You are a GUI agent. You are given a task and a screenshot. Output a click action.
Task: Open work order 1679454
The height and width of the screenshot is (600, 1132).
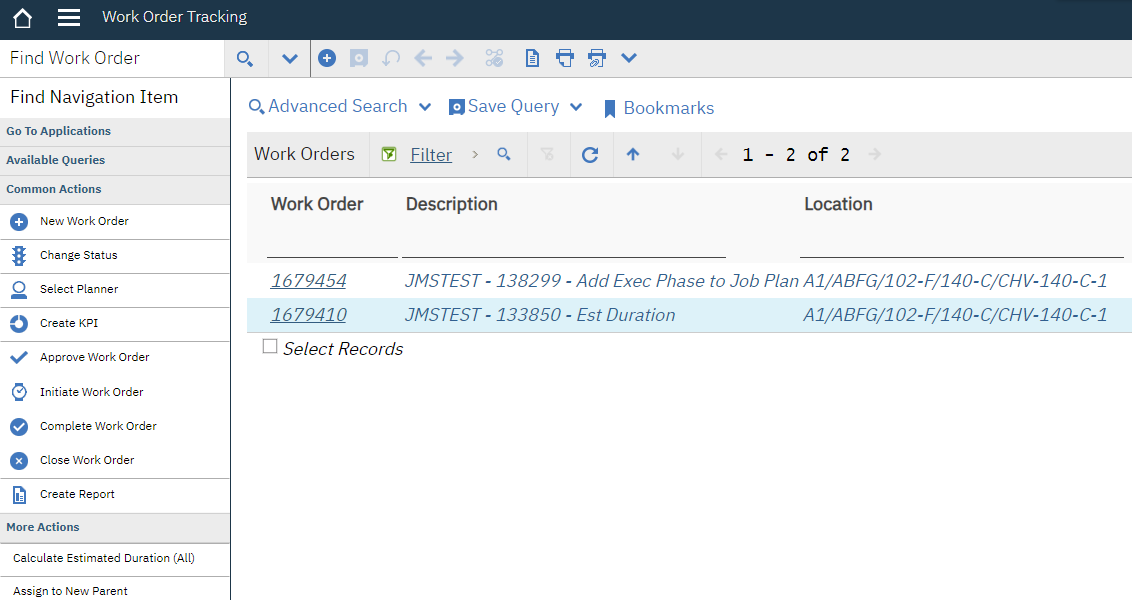(308, 281)
